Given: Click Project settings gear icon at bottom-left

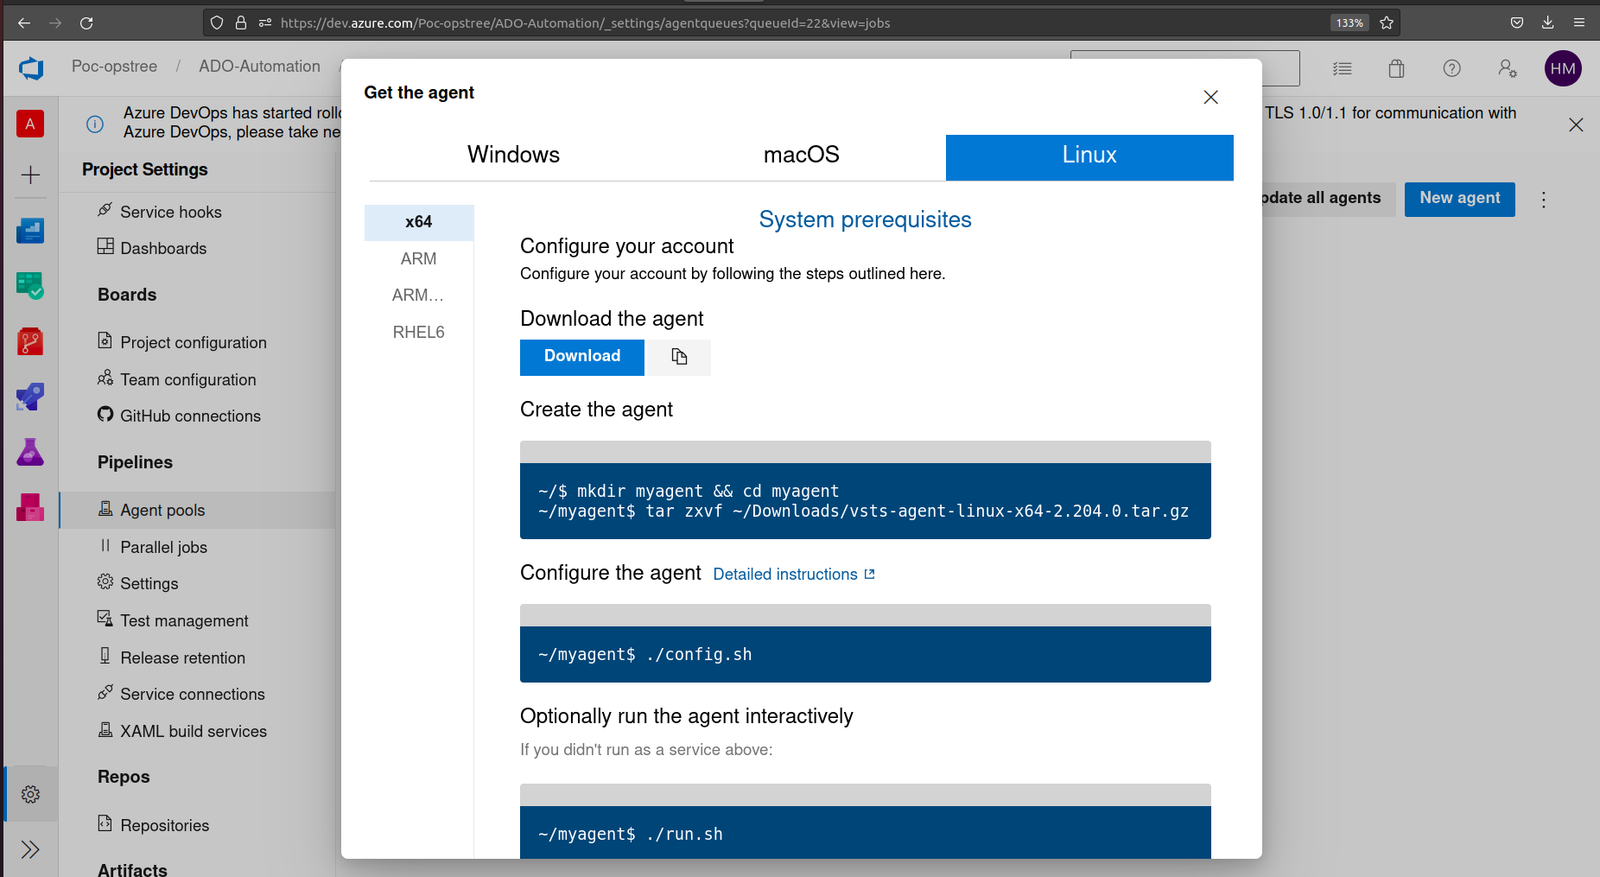Looking at the screenshot, I should coord(31,794).
